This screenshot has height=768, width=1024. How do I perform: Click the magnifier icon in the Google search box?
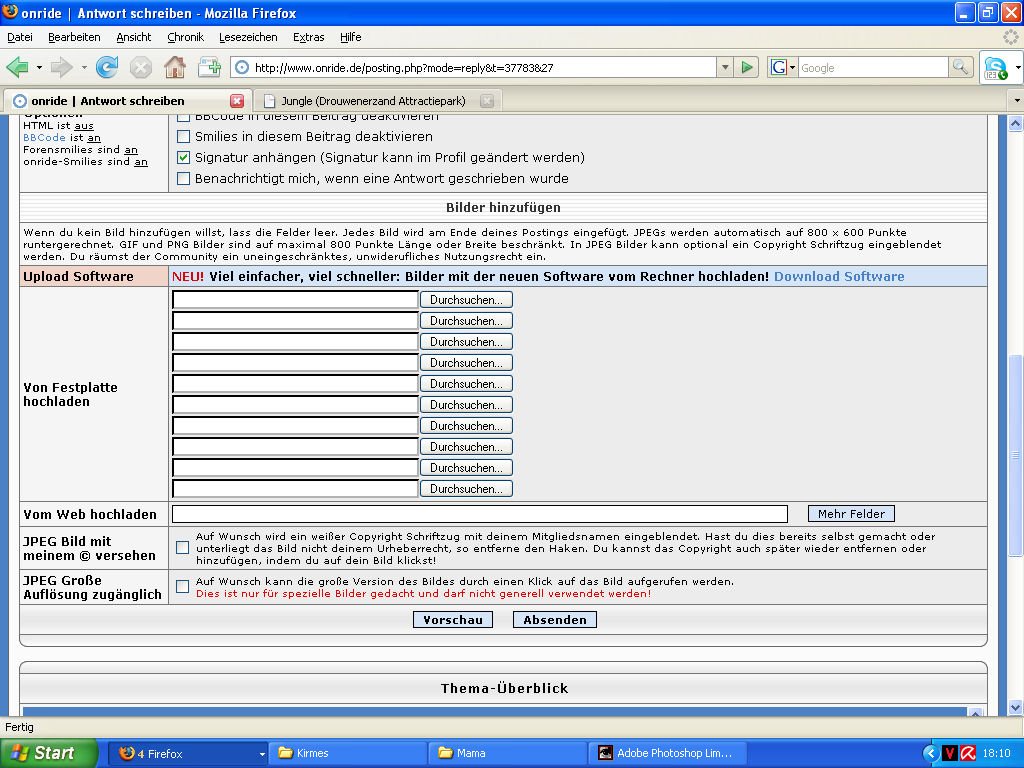coord(962,67)
